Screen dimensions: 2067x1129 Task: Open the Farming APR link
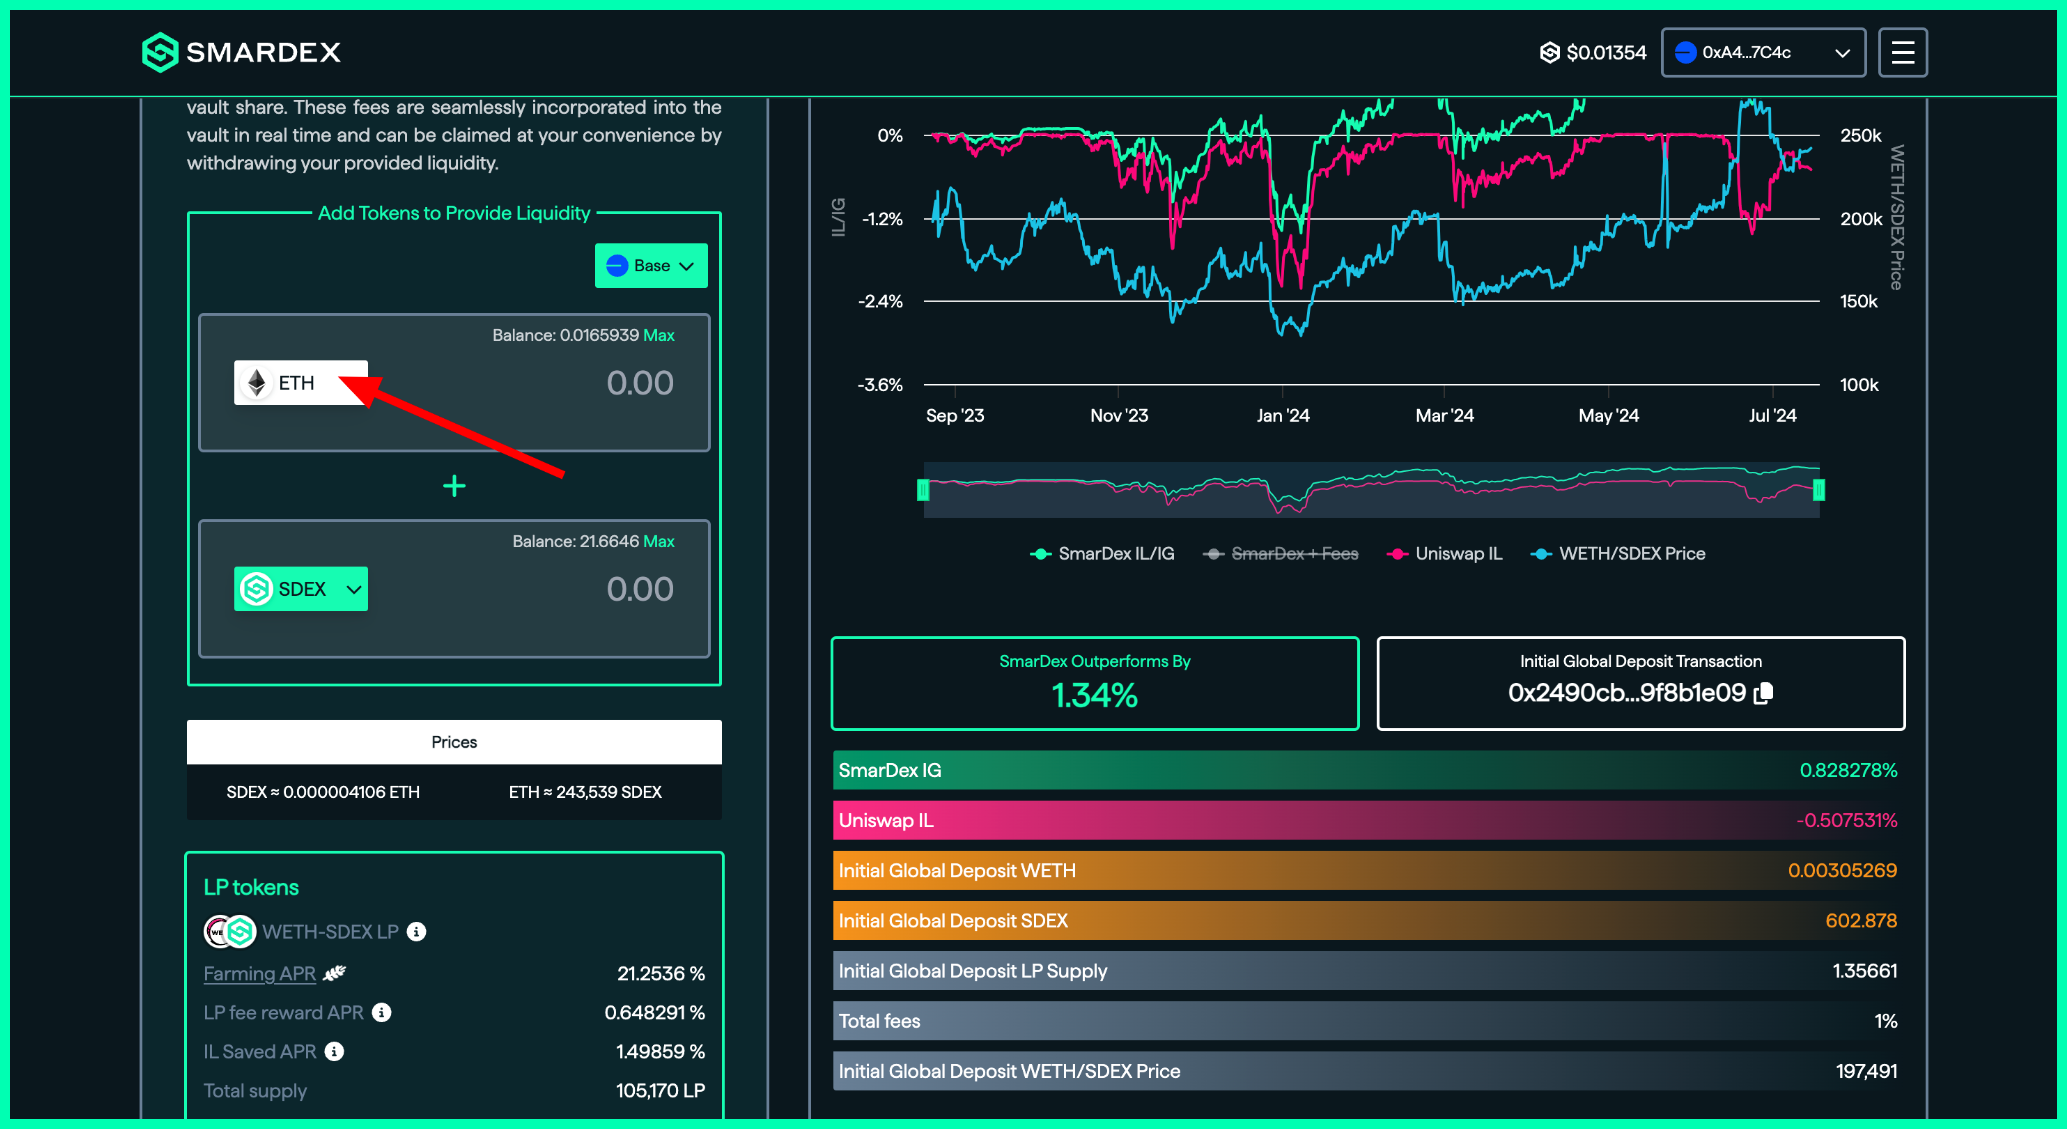pos(259,973)
